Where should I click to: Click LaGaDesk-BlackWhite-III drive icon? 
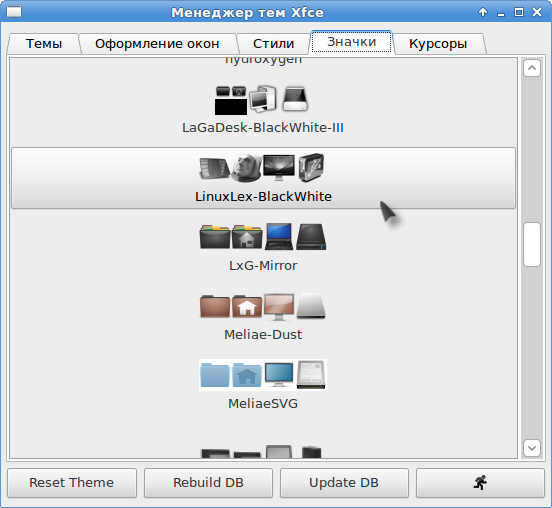point(295,99)
